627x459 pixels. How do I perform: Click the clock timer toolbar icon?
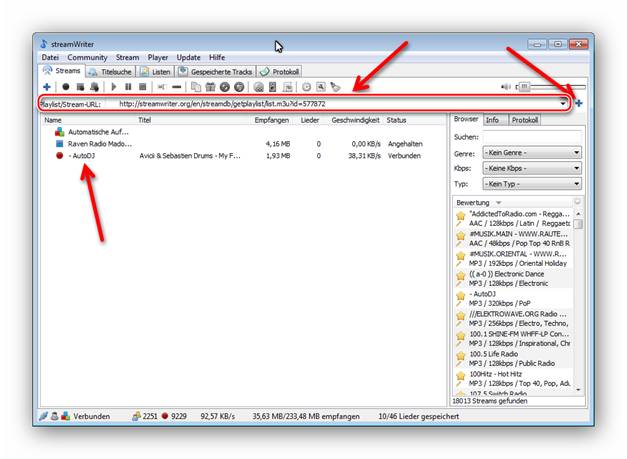coord(306,87)
